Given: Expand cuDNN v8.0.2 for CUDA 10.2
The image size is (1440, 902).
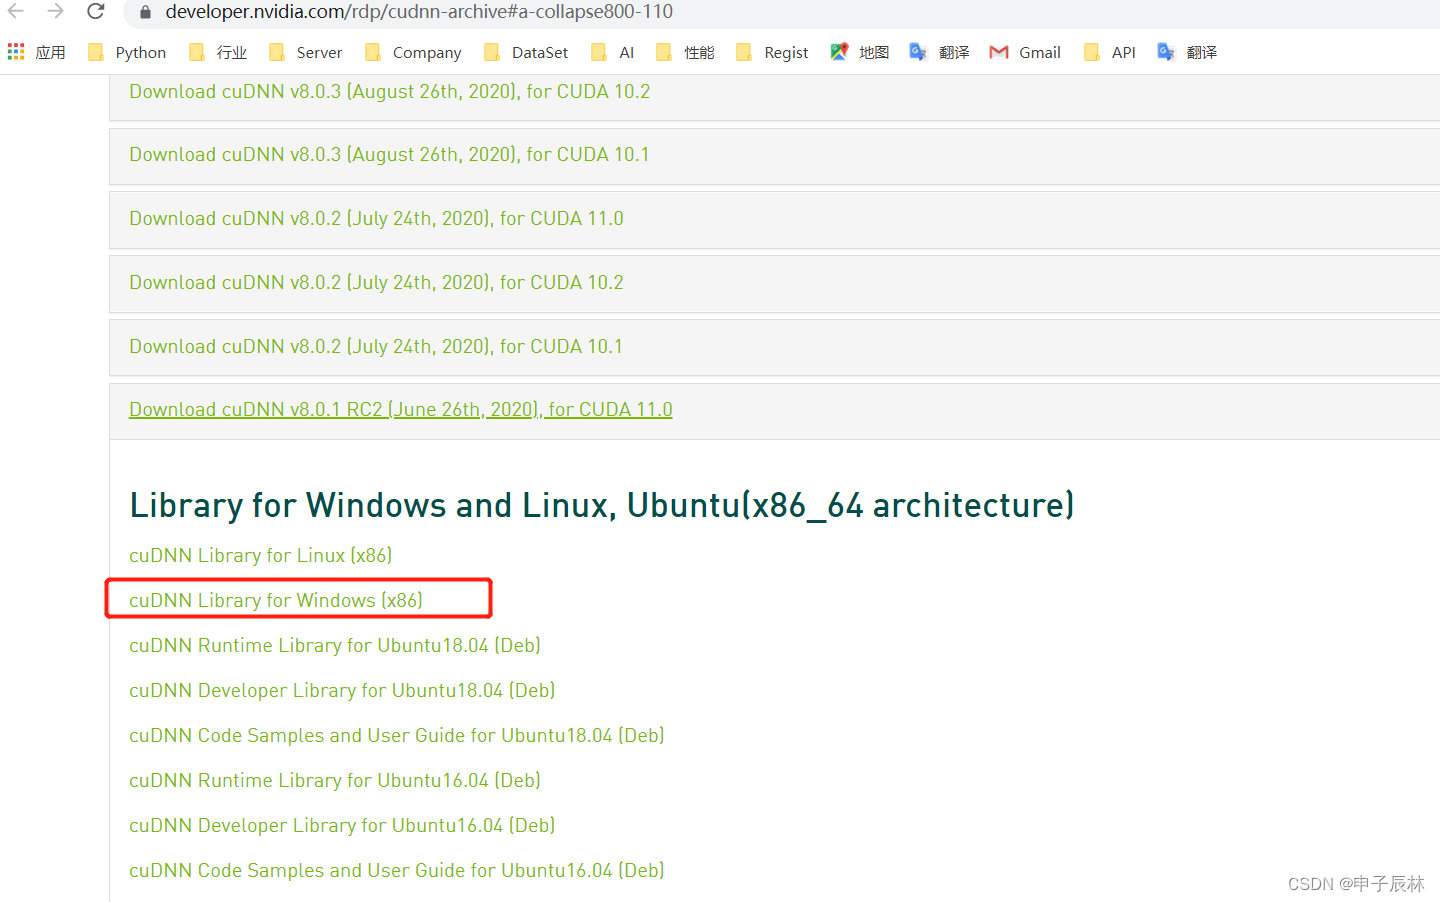Looking at the screenshot, I should point(376,282).
